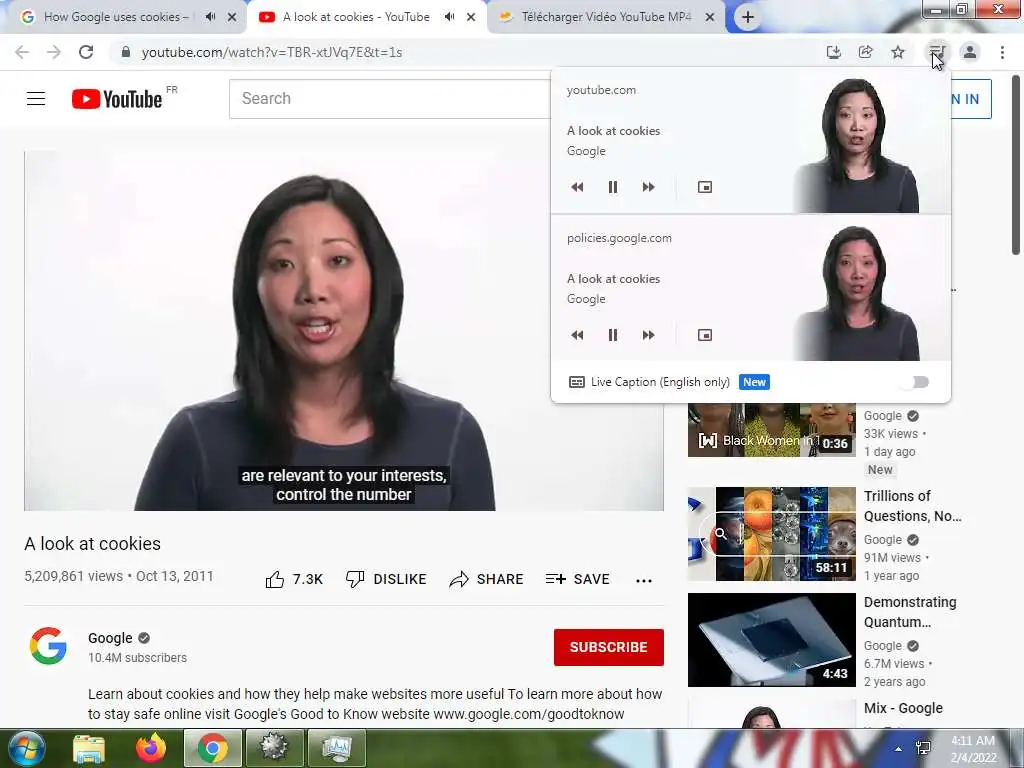Seek forward in the policies.google.com media card
The image size is (1024, 768).
click(x=648, y=335)
